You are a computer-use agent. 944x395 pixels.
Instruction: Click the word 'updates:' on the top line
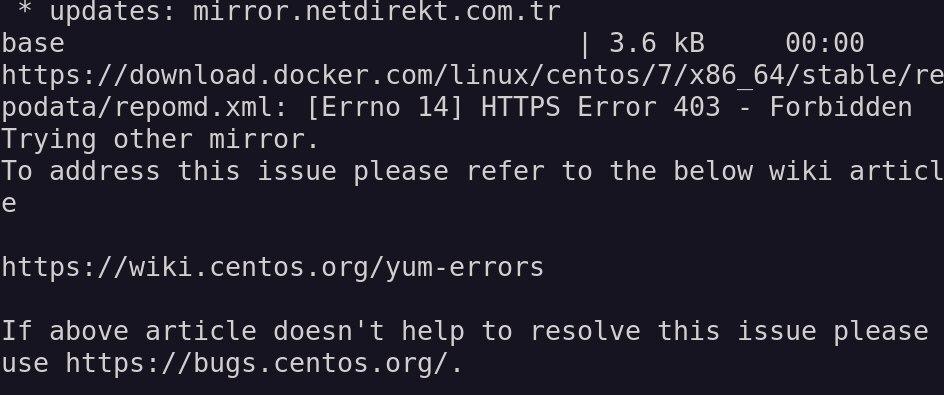pos(113,11)
